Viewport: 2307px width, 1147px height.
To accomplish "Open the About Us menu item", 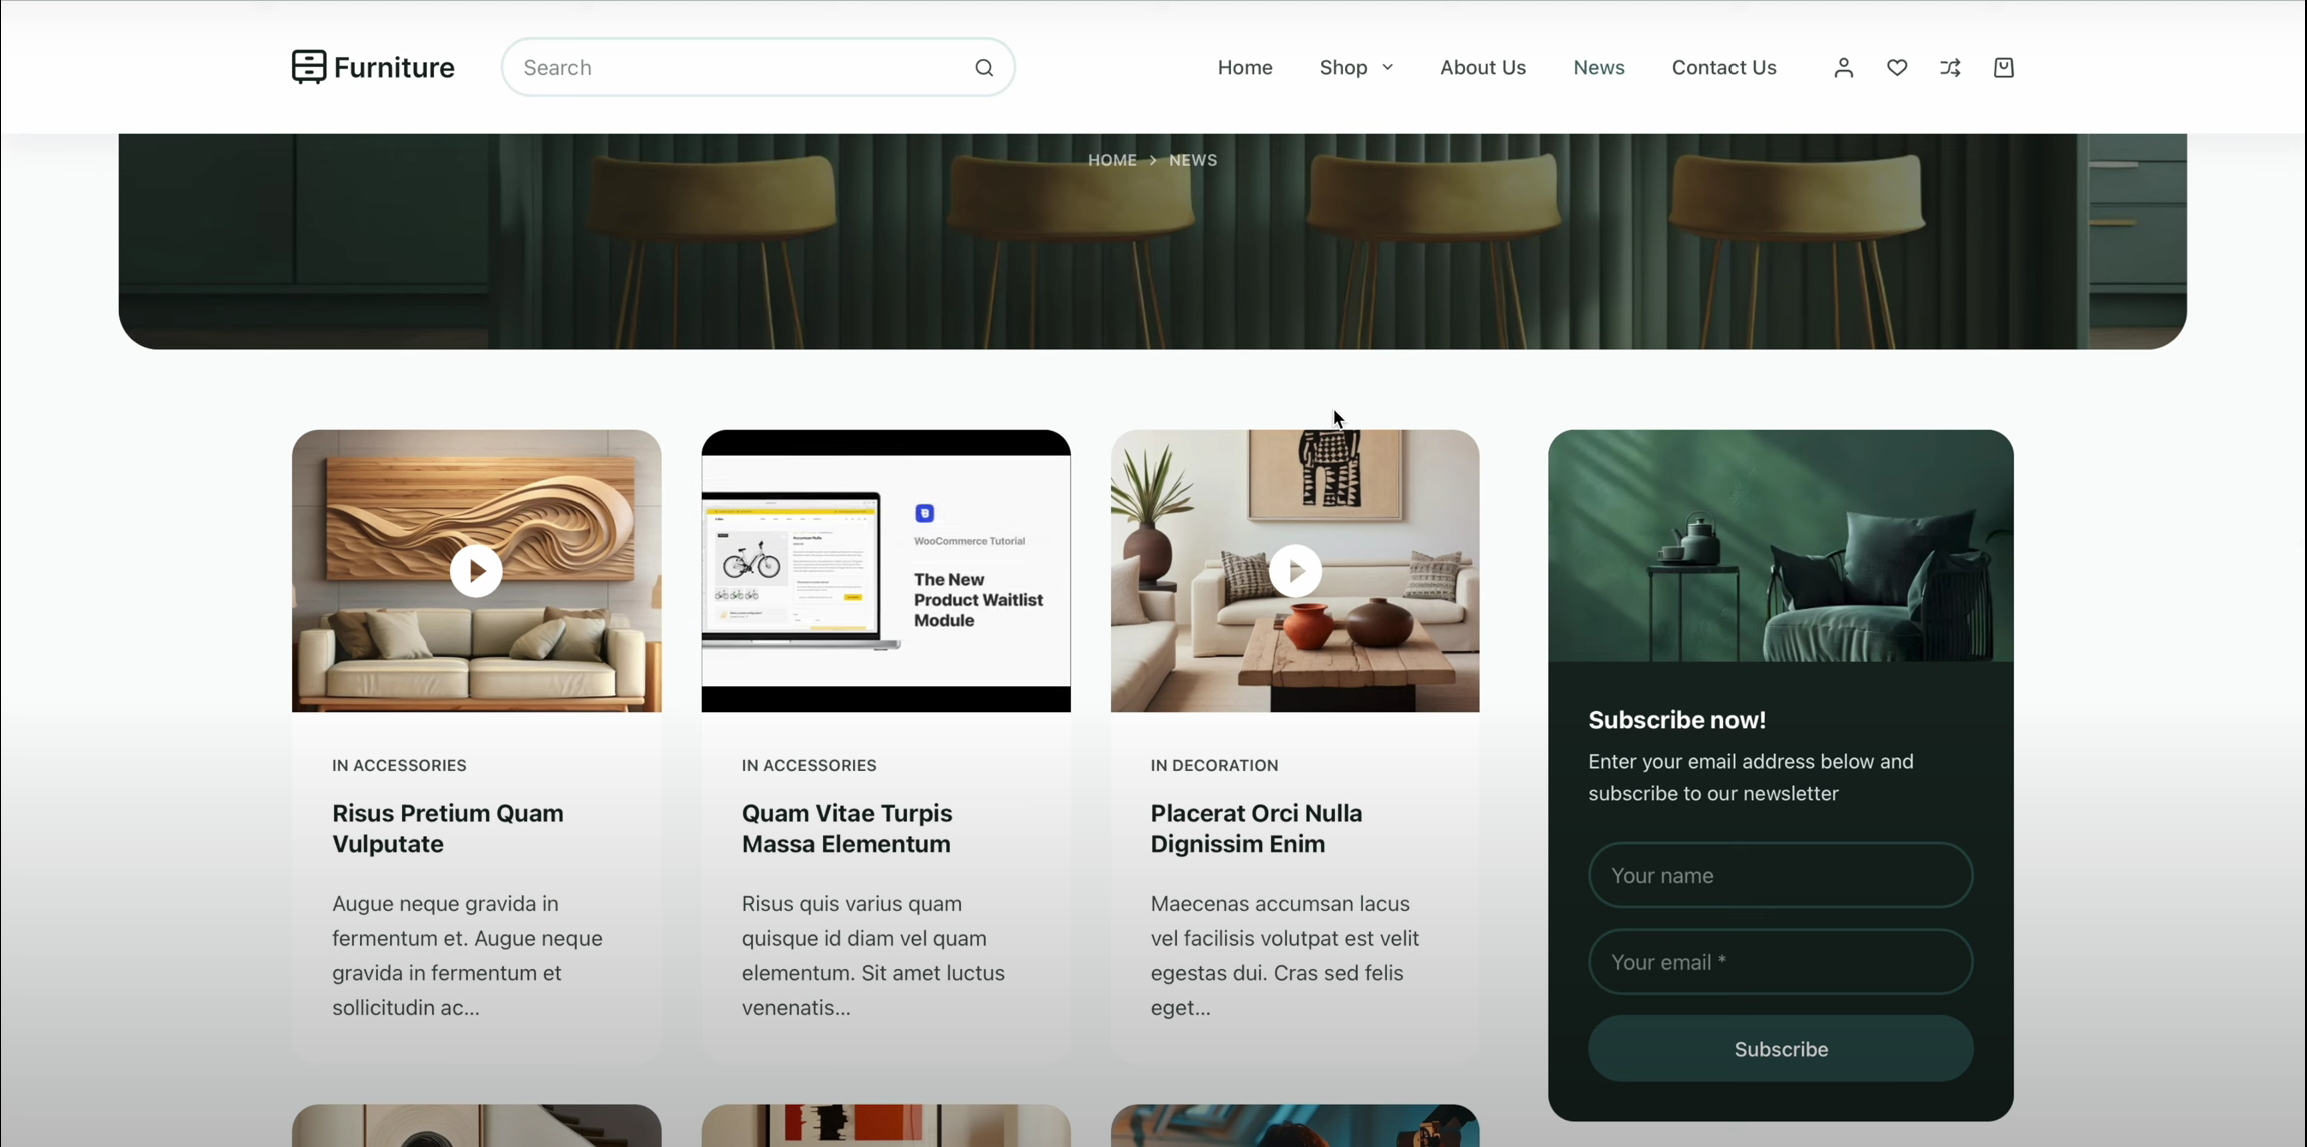I will point(1482,68).
